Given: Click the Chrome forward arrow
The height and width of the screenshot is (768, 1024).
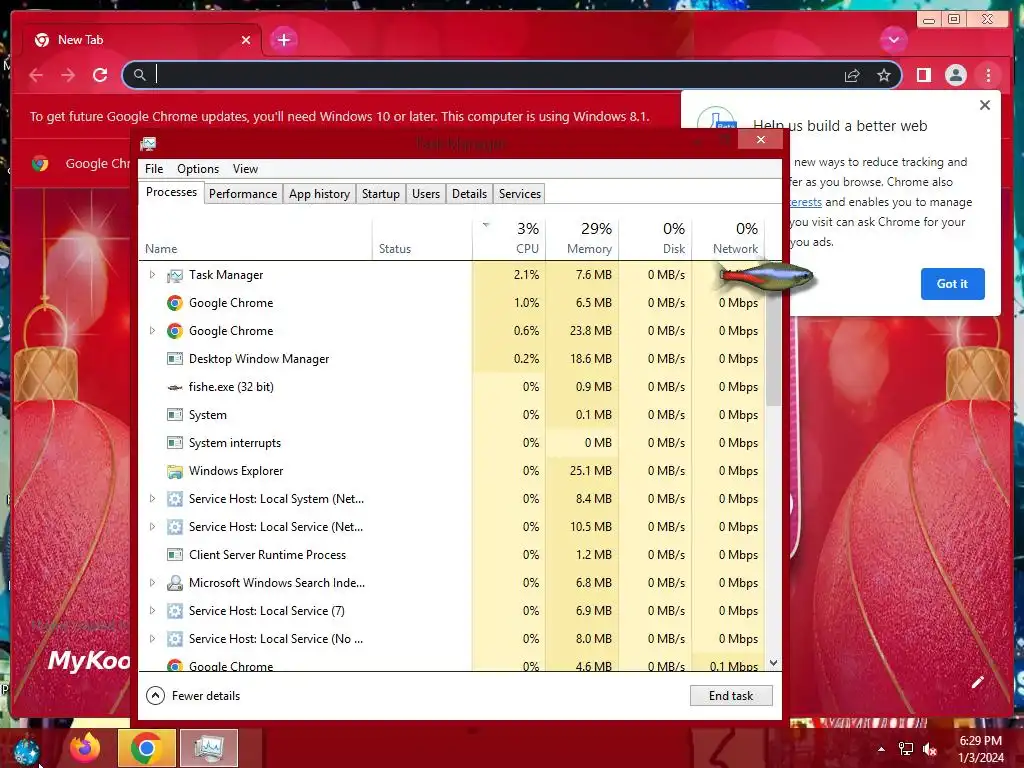Looking at the screenshot, I should click(x=68, y=75).
